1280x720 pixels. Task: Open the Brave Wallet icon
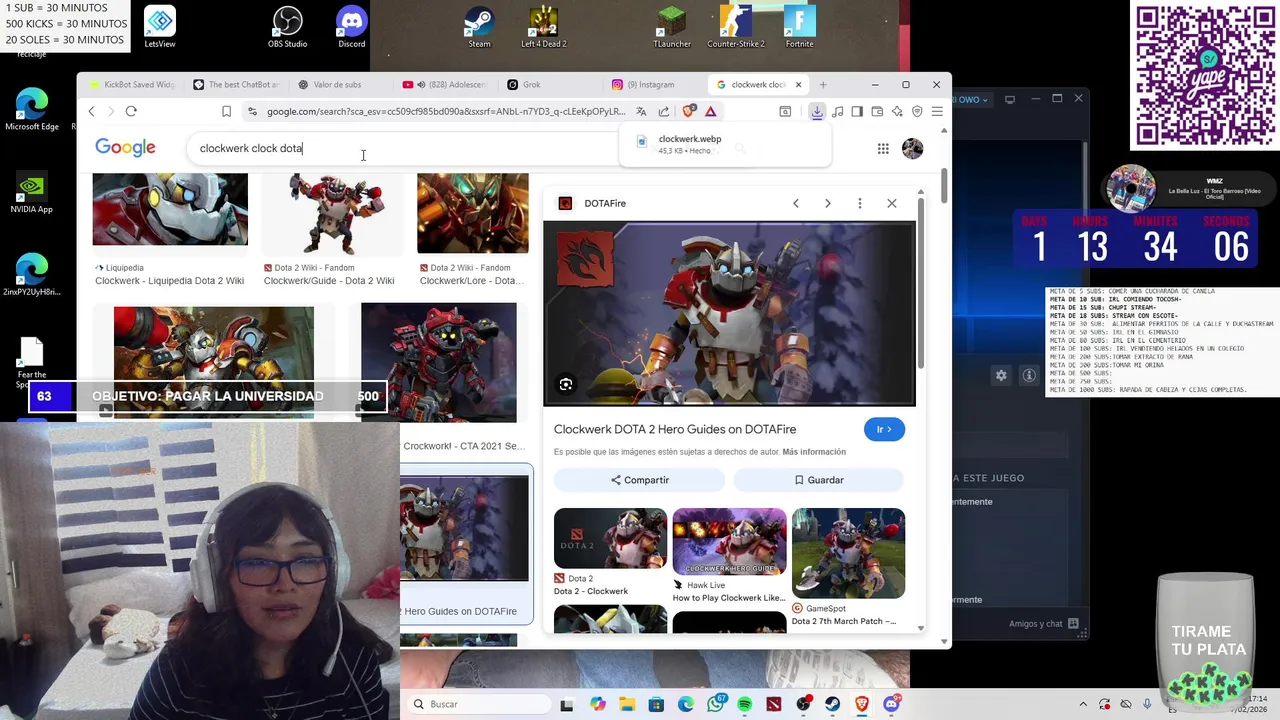pyautogui.click(x=877, y=111)
